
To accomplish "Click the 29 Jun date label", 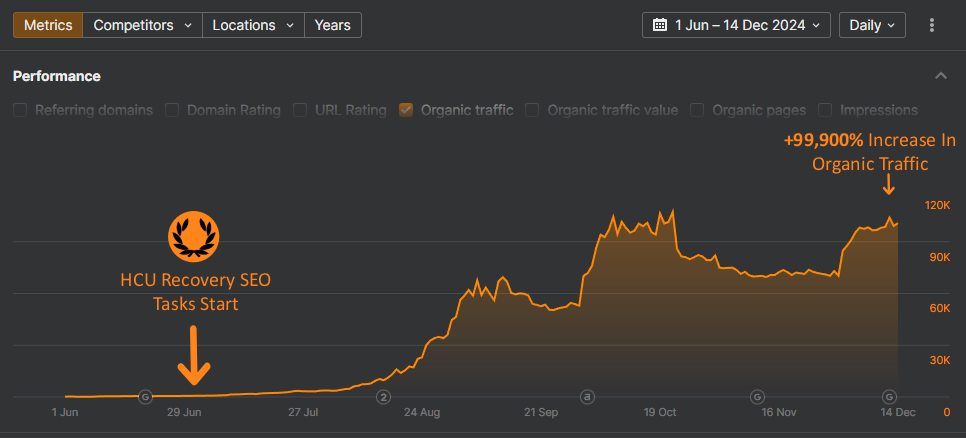I will coord(184,412).
